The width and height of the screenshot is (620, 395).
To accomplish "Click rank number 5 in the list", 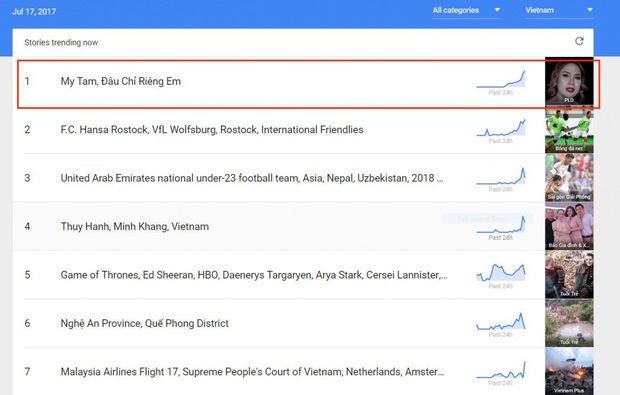I will [27, 275].
